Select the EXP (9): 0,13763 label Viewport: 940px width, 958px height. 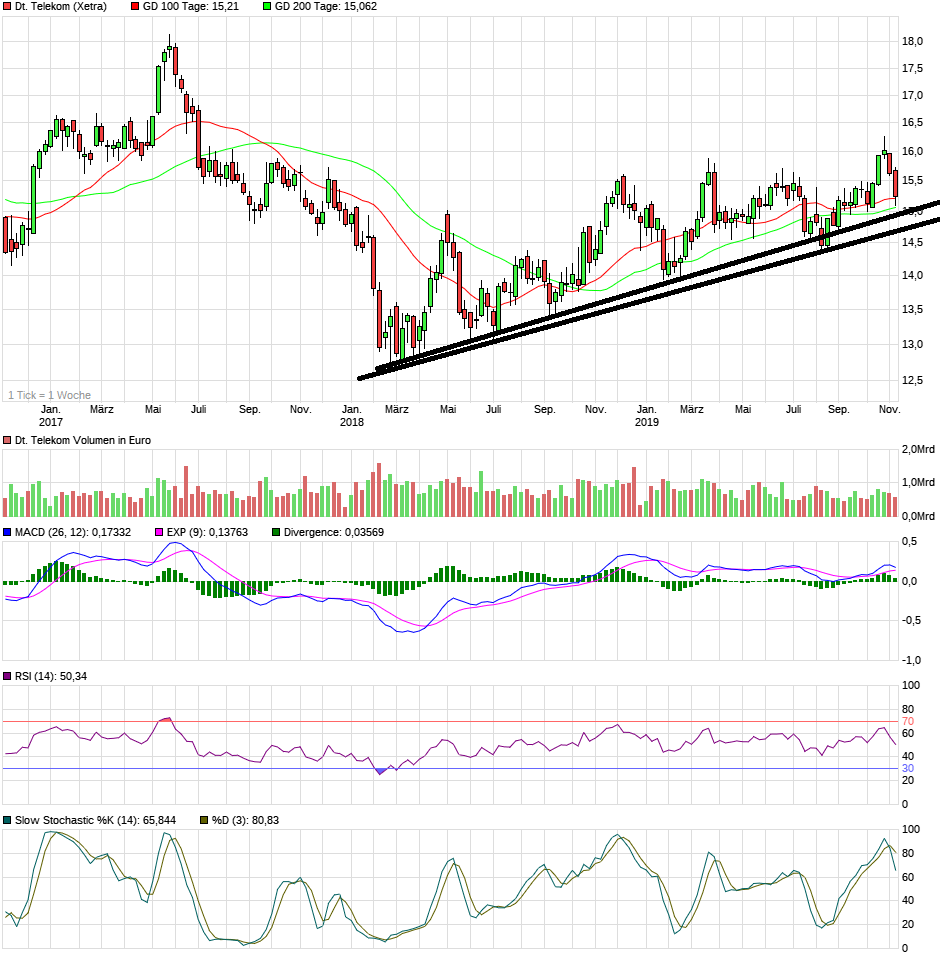207,532
